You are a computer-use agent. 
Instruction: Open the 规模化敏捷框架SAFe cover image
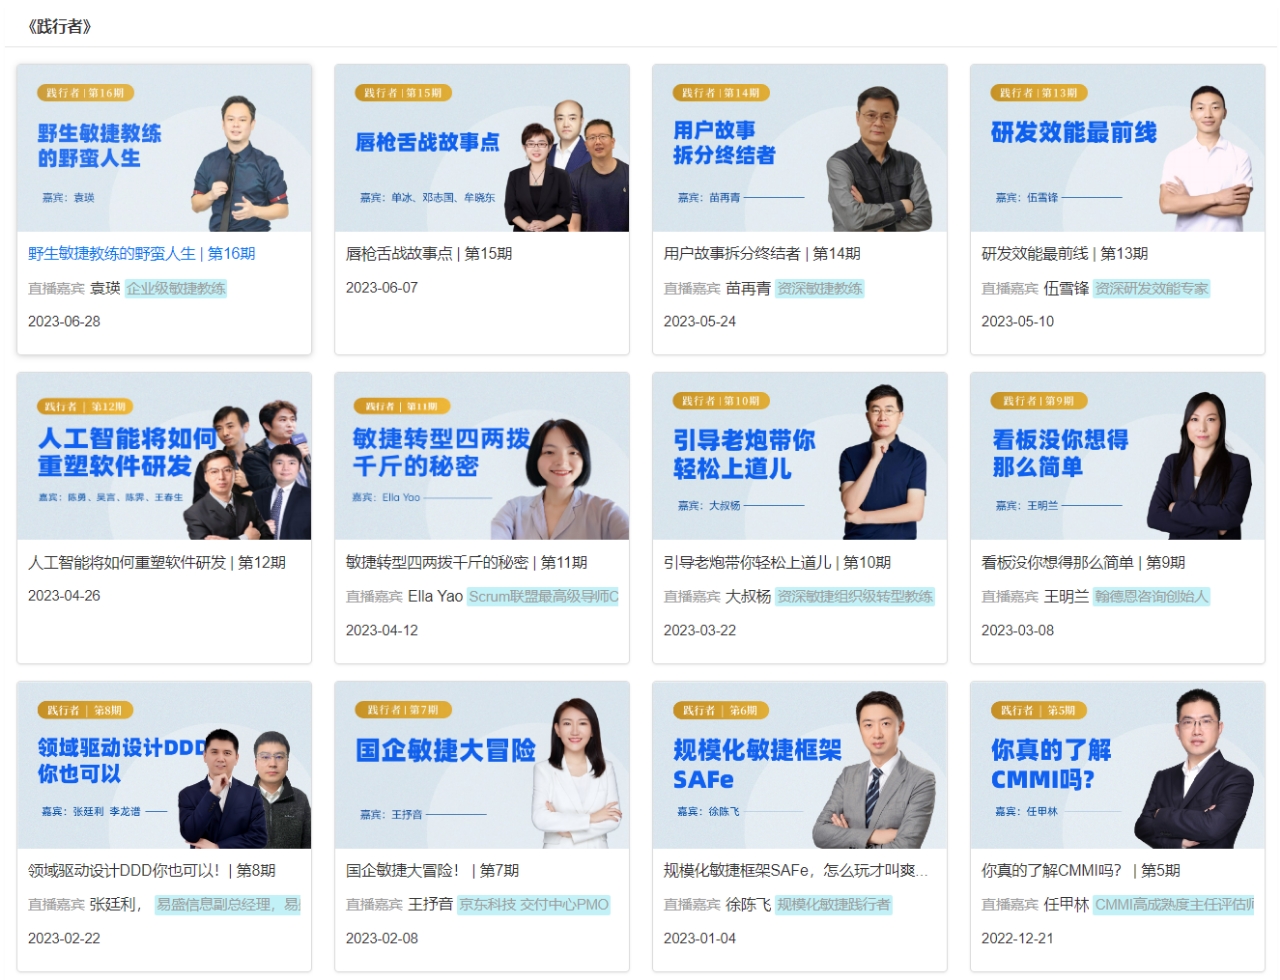pos(800,765)
